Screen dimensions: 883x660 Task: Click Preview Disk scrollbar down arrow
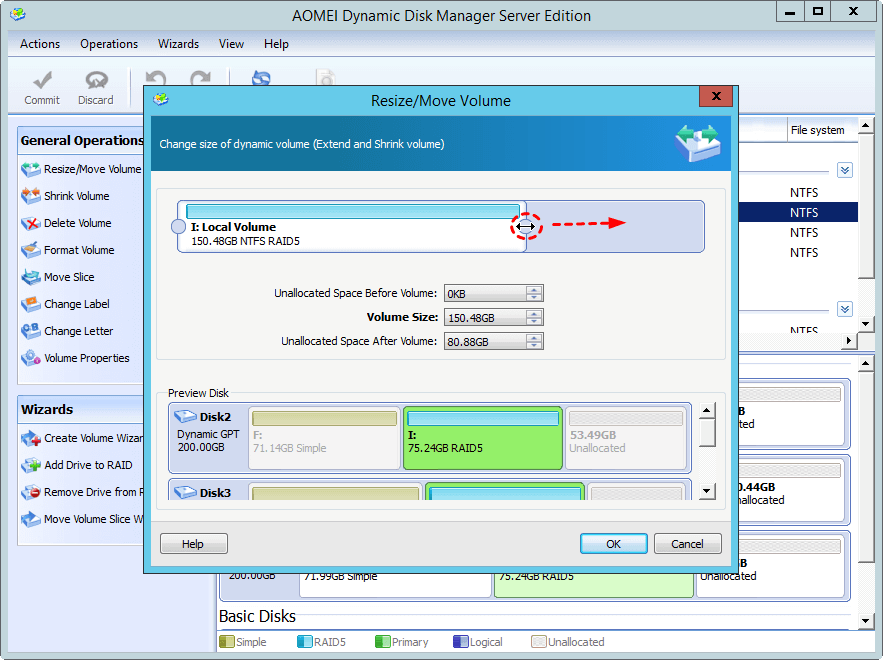[x=707, y=491]
